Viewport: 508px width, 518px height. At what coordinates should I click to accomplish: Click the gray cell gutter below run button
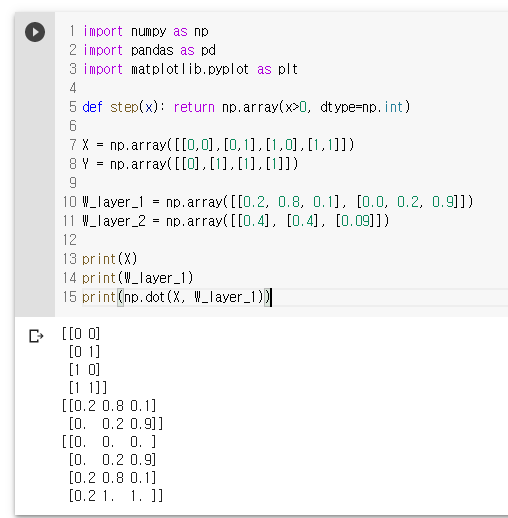(x=35, y=180)
